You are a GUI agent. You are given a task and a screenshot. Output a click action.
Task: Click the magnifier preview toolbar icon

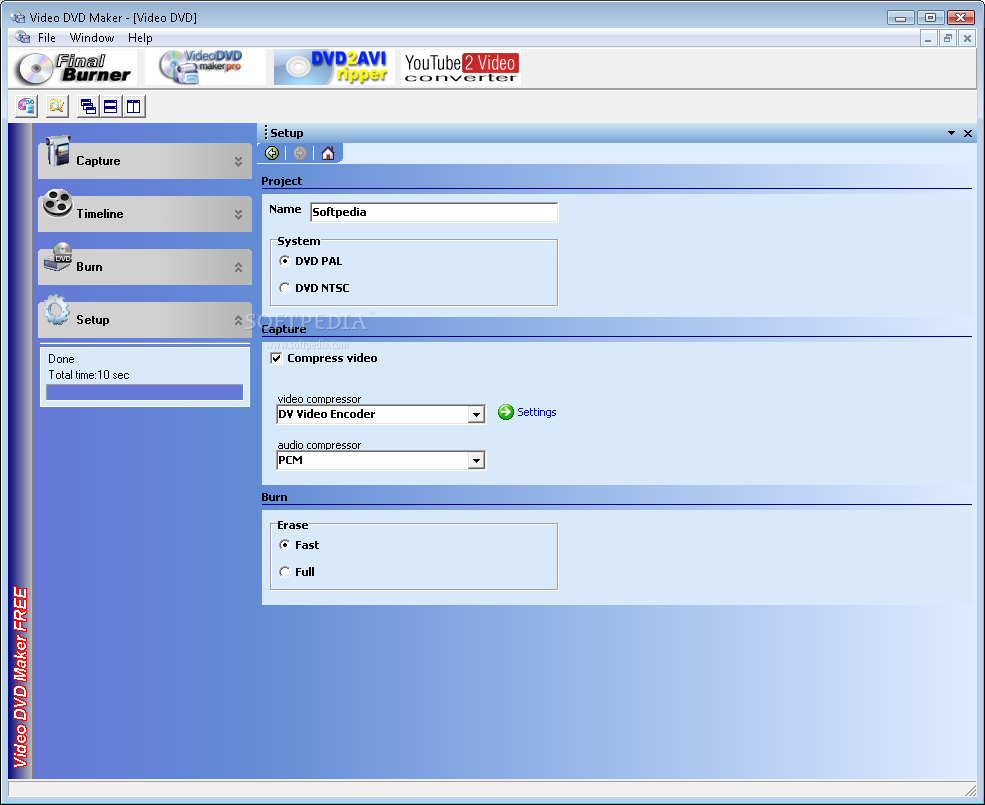click(x=57, y=106)
